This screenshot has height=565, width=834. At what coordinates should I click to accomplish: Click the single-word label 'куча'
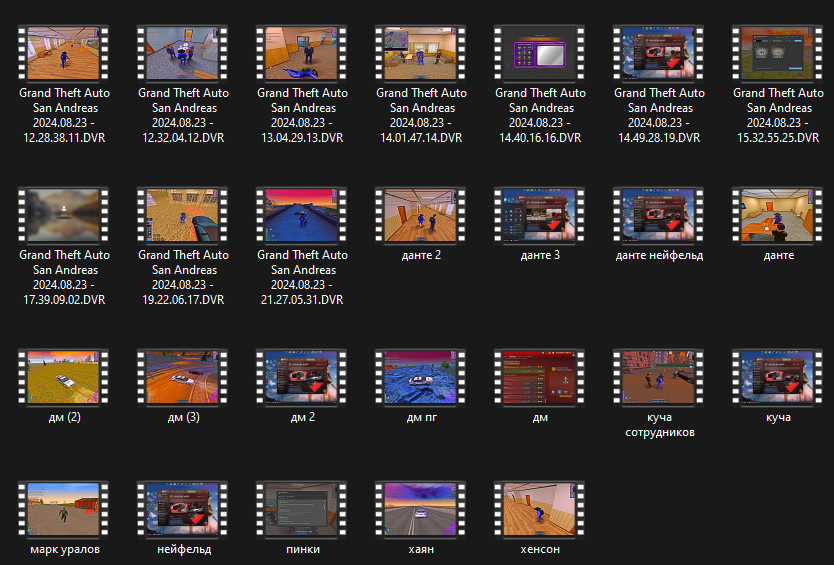(x=778, y=418)
